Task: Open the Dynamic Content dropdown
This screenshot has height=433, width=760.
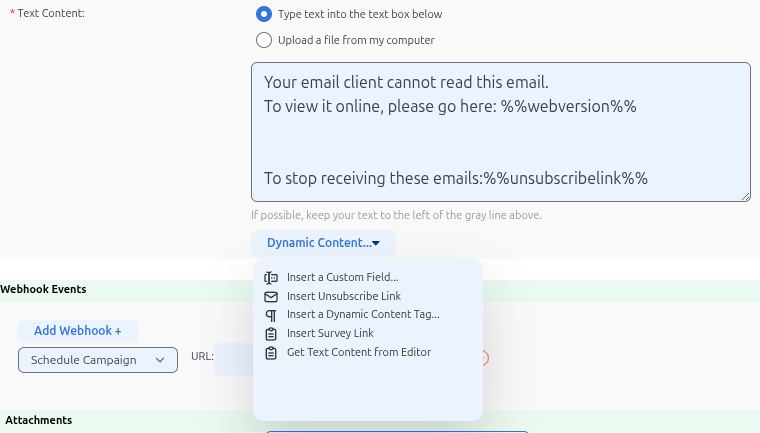Action: 323,243
